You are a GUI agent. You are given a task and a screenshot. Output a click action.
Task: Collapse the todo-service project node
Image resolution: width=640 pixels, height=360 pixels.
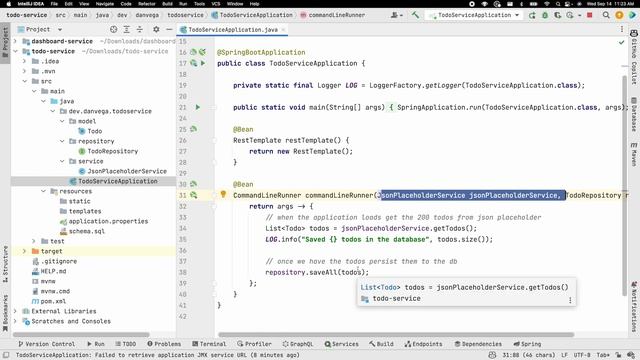click(16, 51)
